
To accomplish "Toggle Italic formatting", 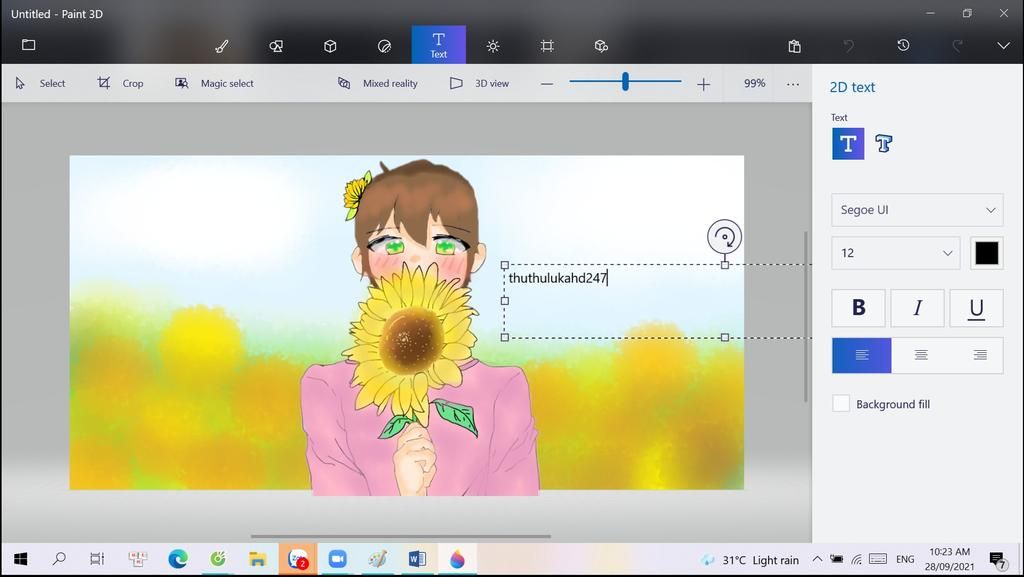I will click(x=917, y=307).
